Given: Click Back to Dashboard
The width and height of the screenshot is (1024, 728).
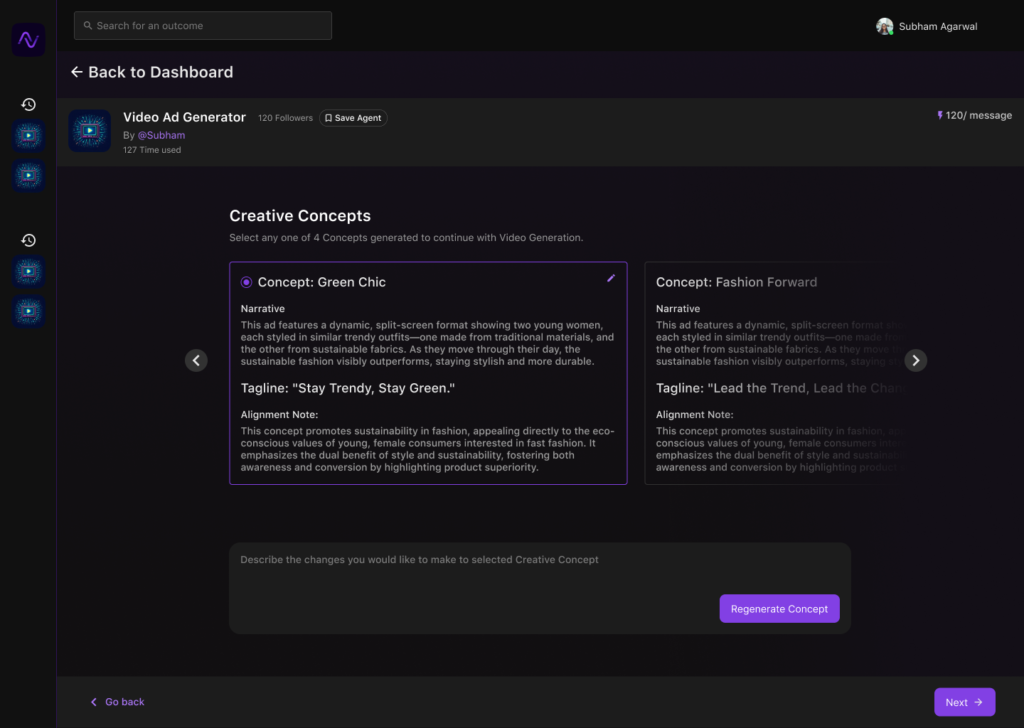Looking at the screenshot, I should [x=151, y=72].
